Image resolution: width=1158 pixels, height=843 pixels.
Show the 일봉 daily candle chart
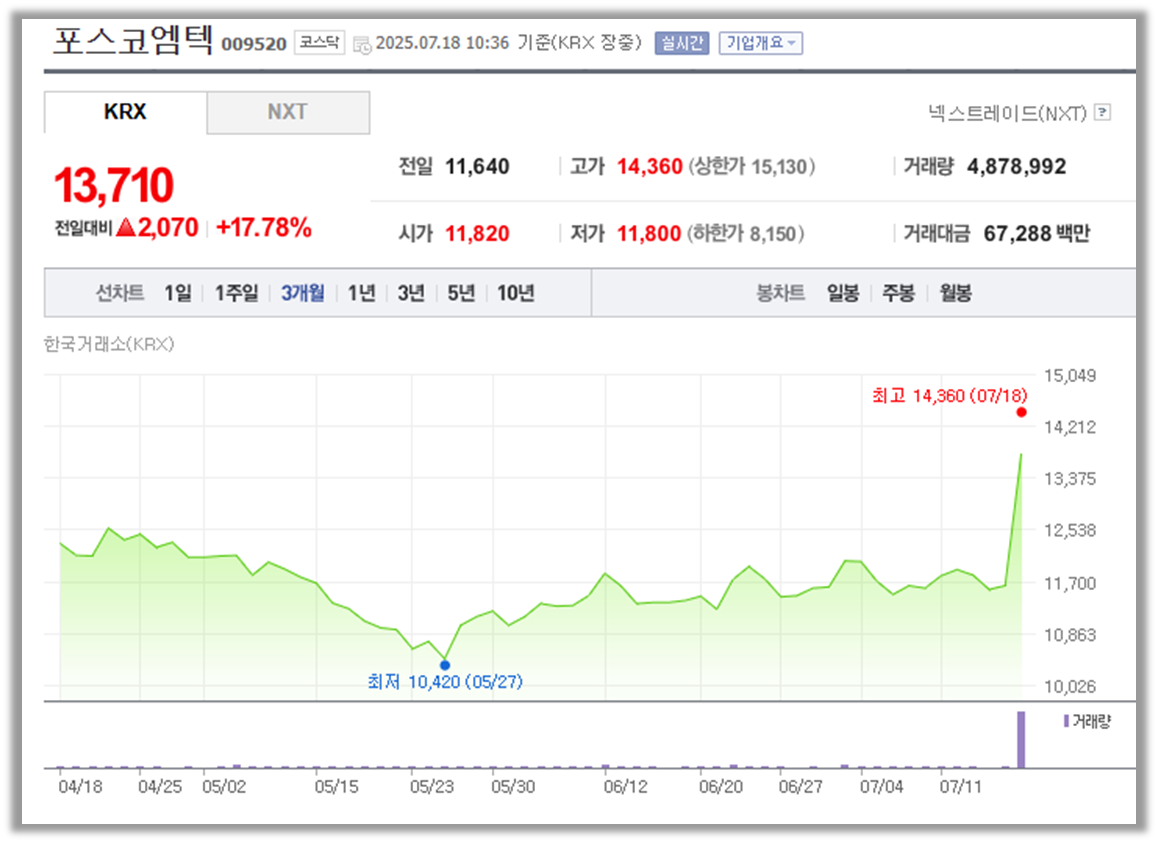(x=843, y=293)
